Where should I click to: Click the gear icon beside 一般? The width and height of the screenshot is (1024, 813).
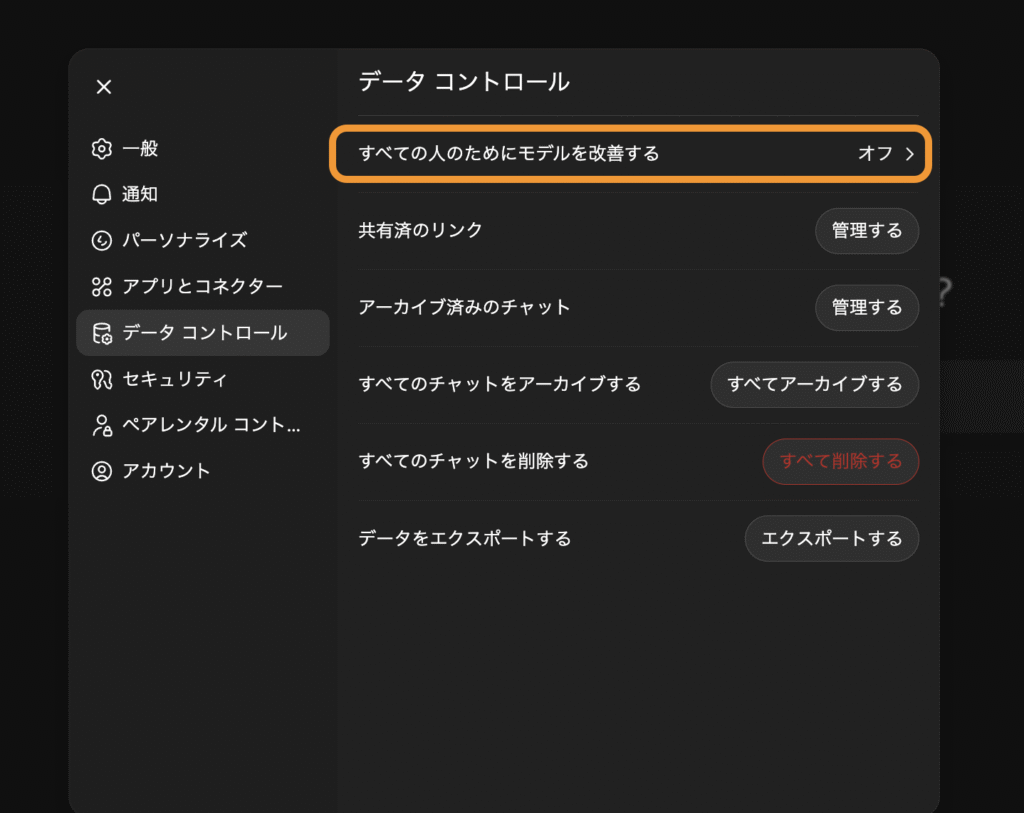click(x=101, y=149)
